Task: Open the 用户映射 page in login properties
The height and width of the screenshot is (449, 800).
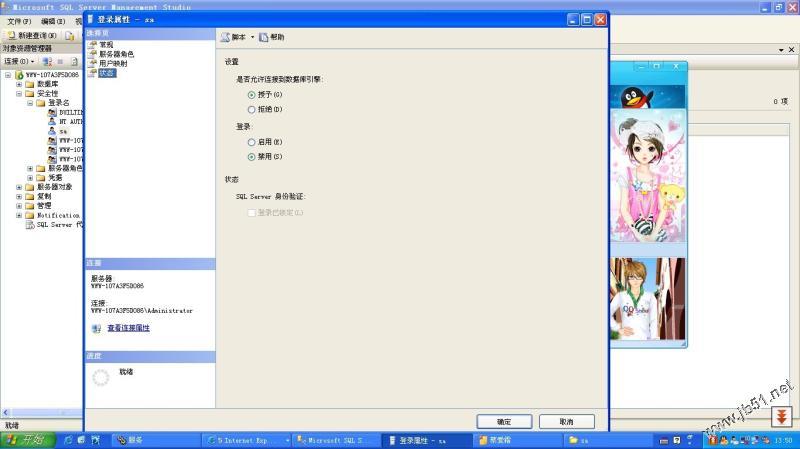Action: [x=113, y=63]
